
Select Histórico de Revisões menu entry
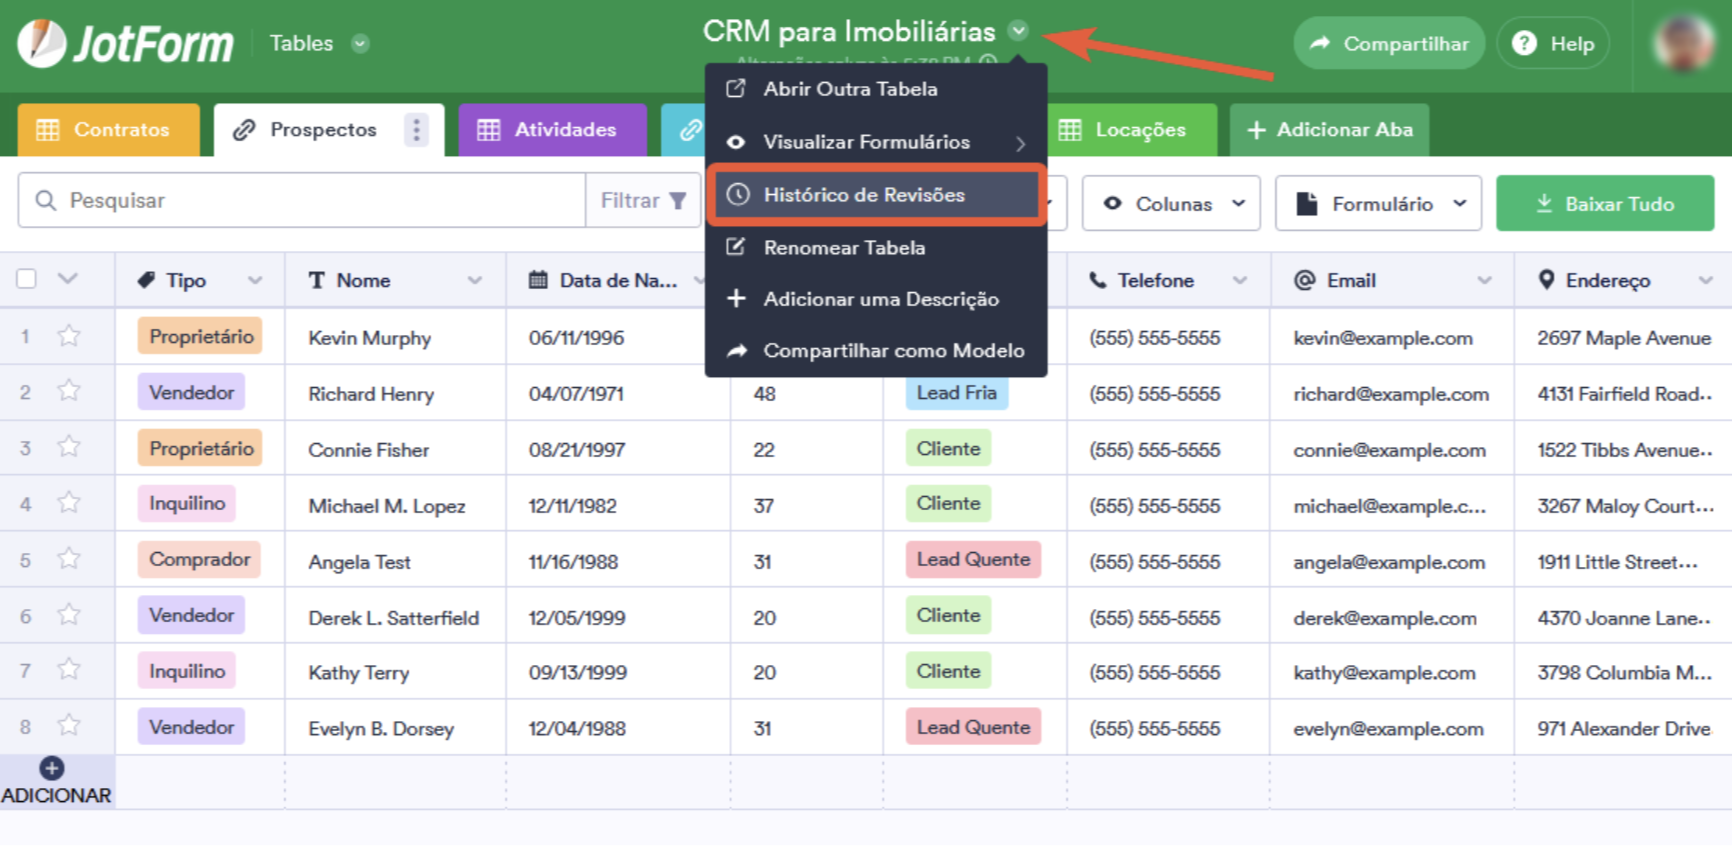tap(876, 195)
